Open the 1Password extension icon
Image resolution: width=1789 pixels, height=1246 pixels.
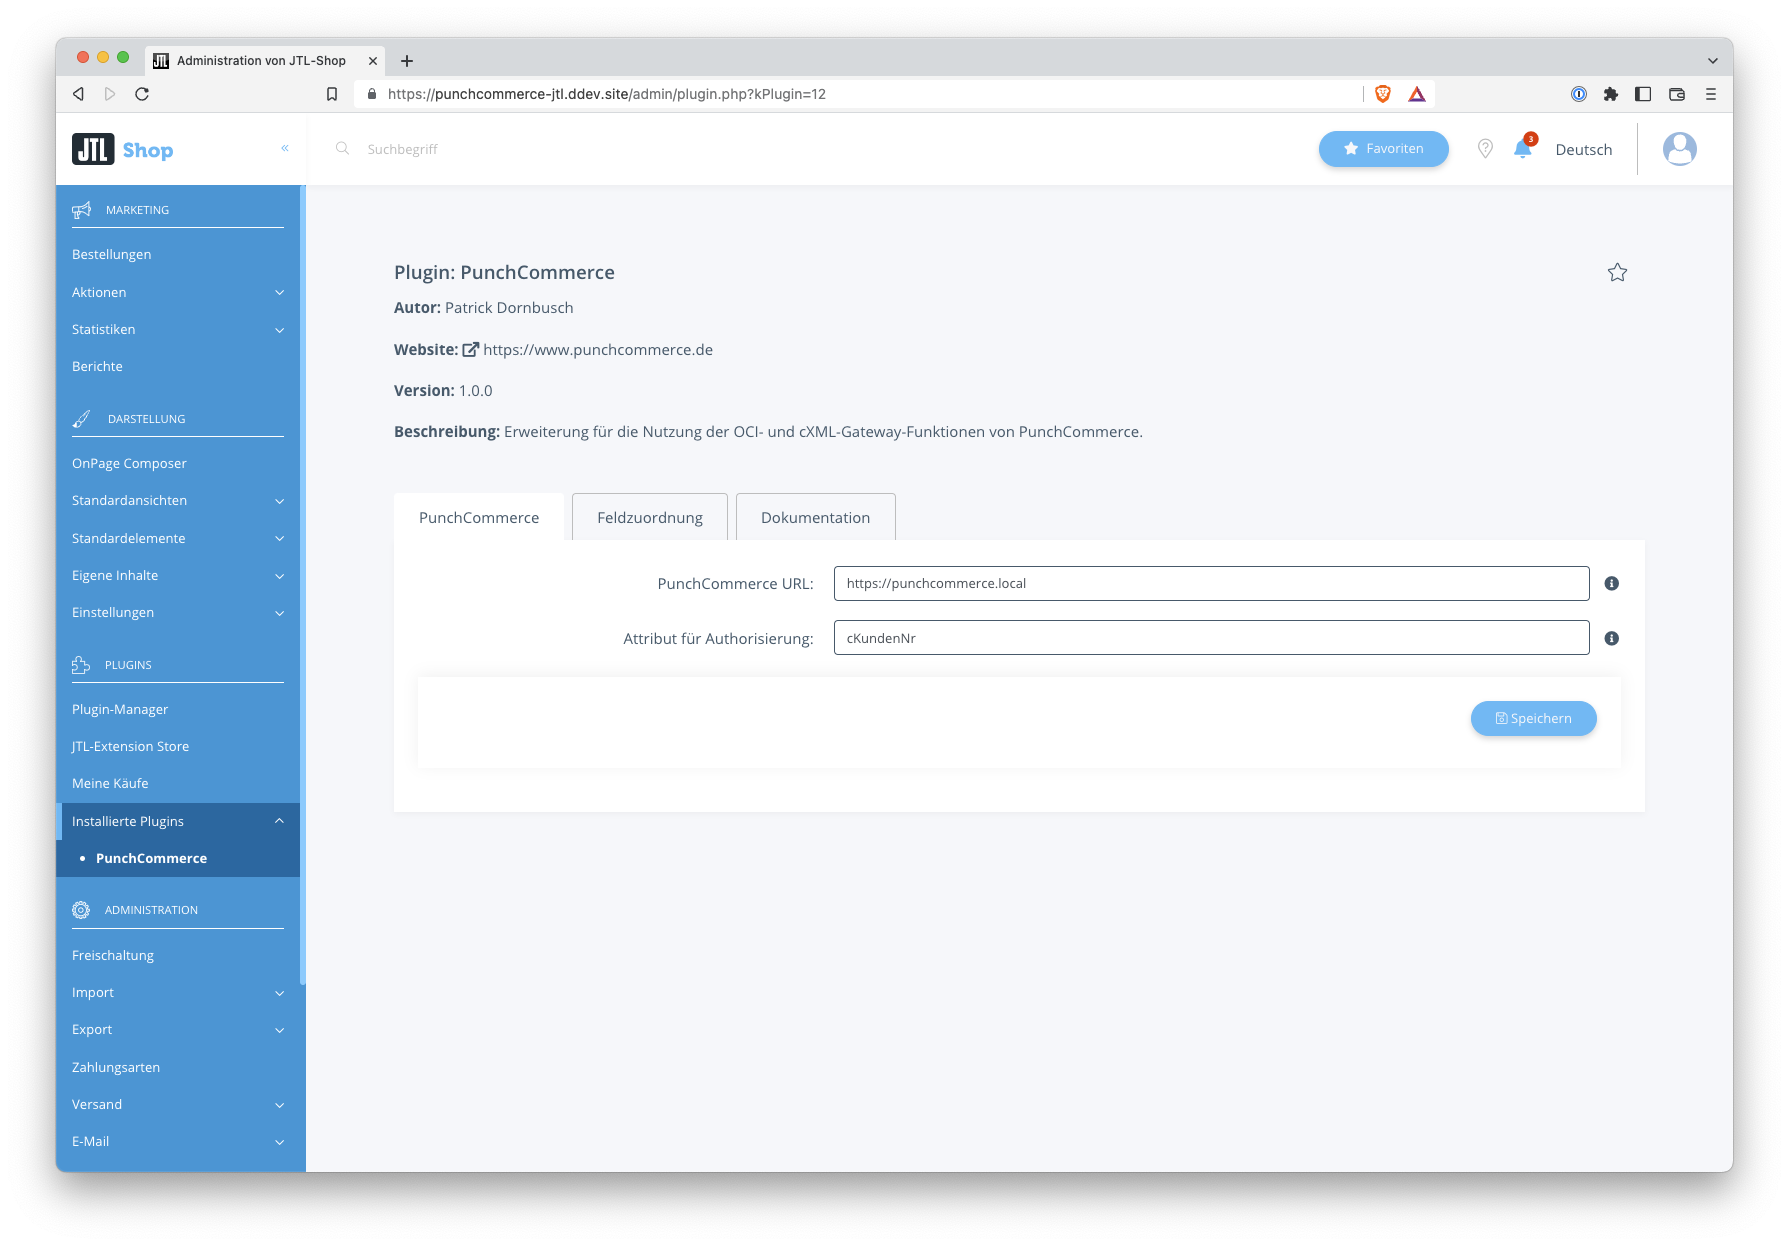[1579, 94]
